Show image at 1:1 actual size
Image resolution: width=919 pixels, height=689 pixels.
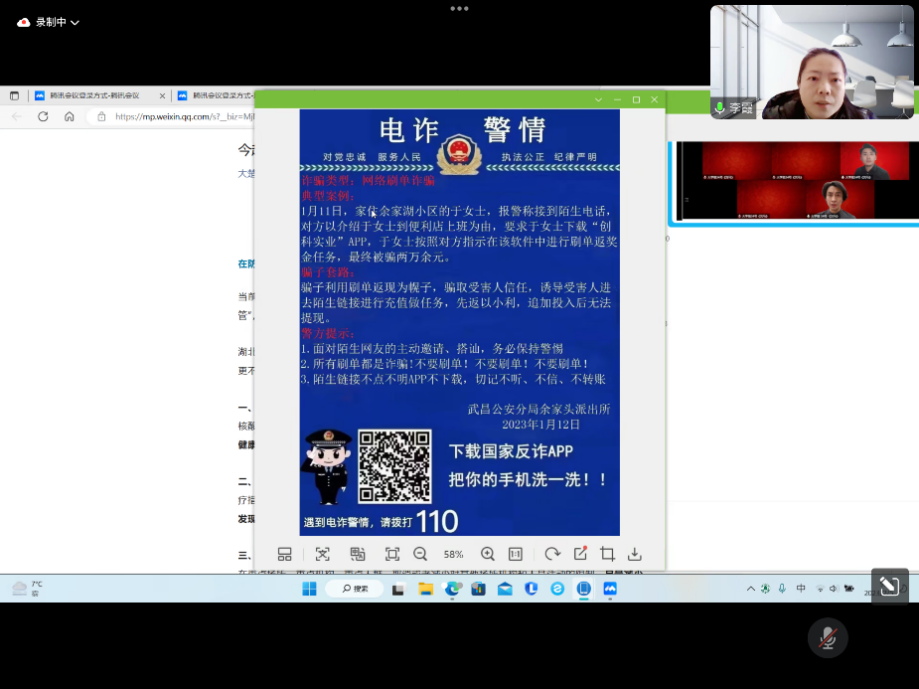coord(515,554)
